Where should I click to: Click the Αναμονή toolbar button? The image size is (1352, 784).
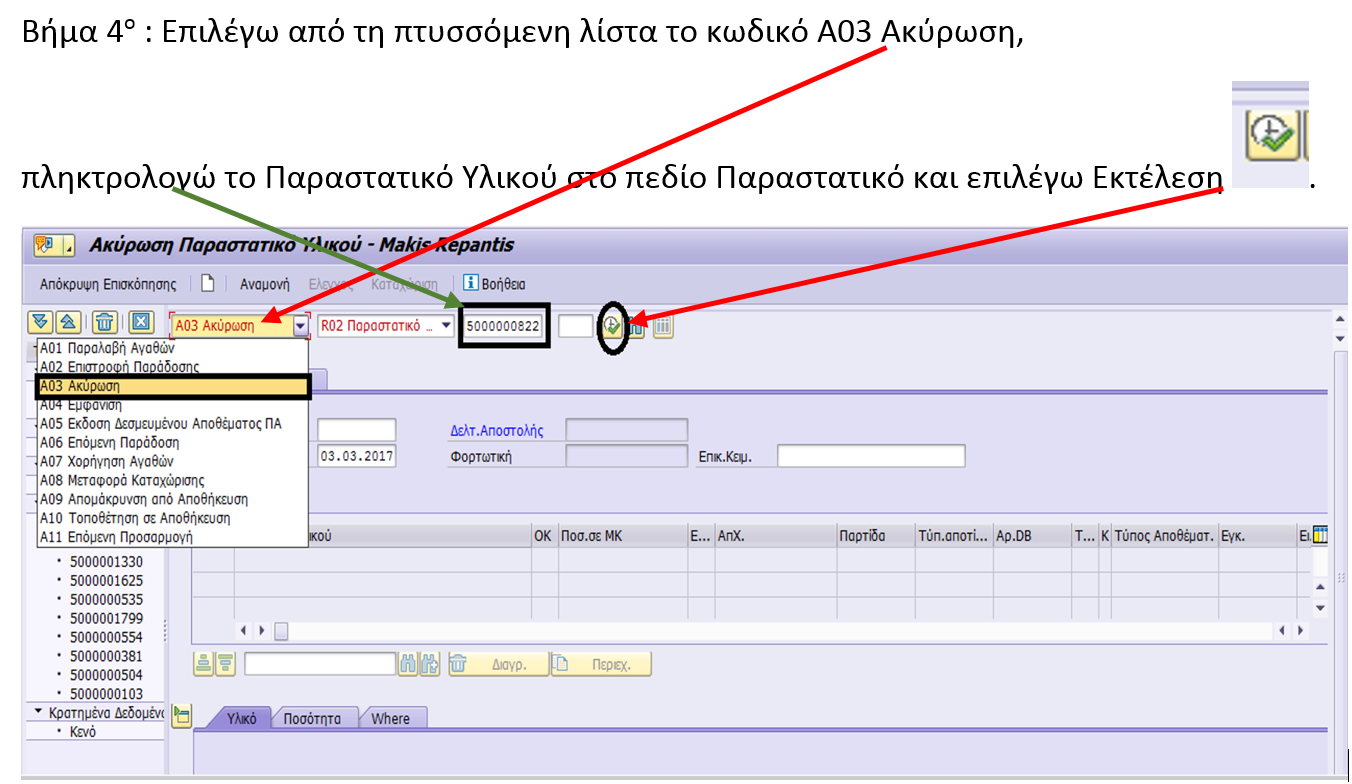[264, 284]
